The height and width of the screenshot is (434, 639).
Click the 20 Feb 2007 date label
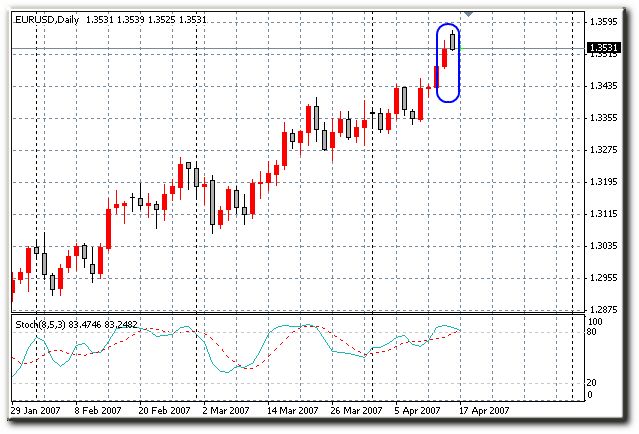click(x=164, y=410)
